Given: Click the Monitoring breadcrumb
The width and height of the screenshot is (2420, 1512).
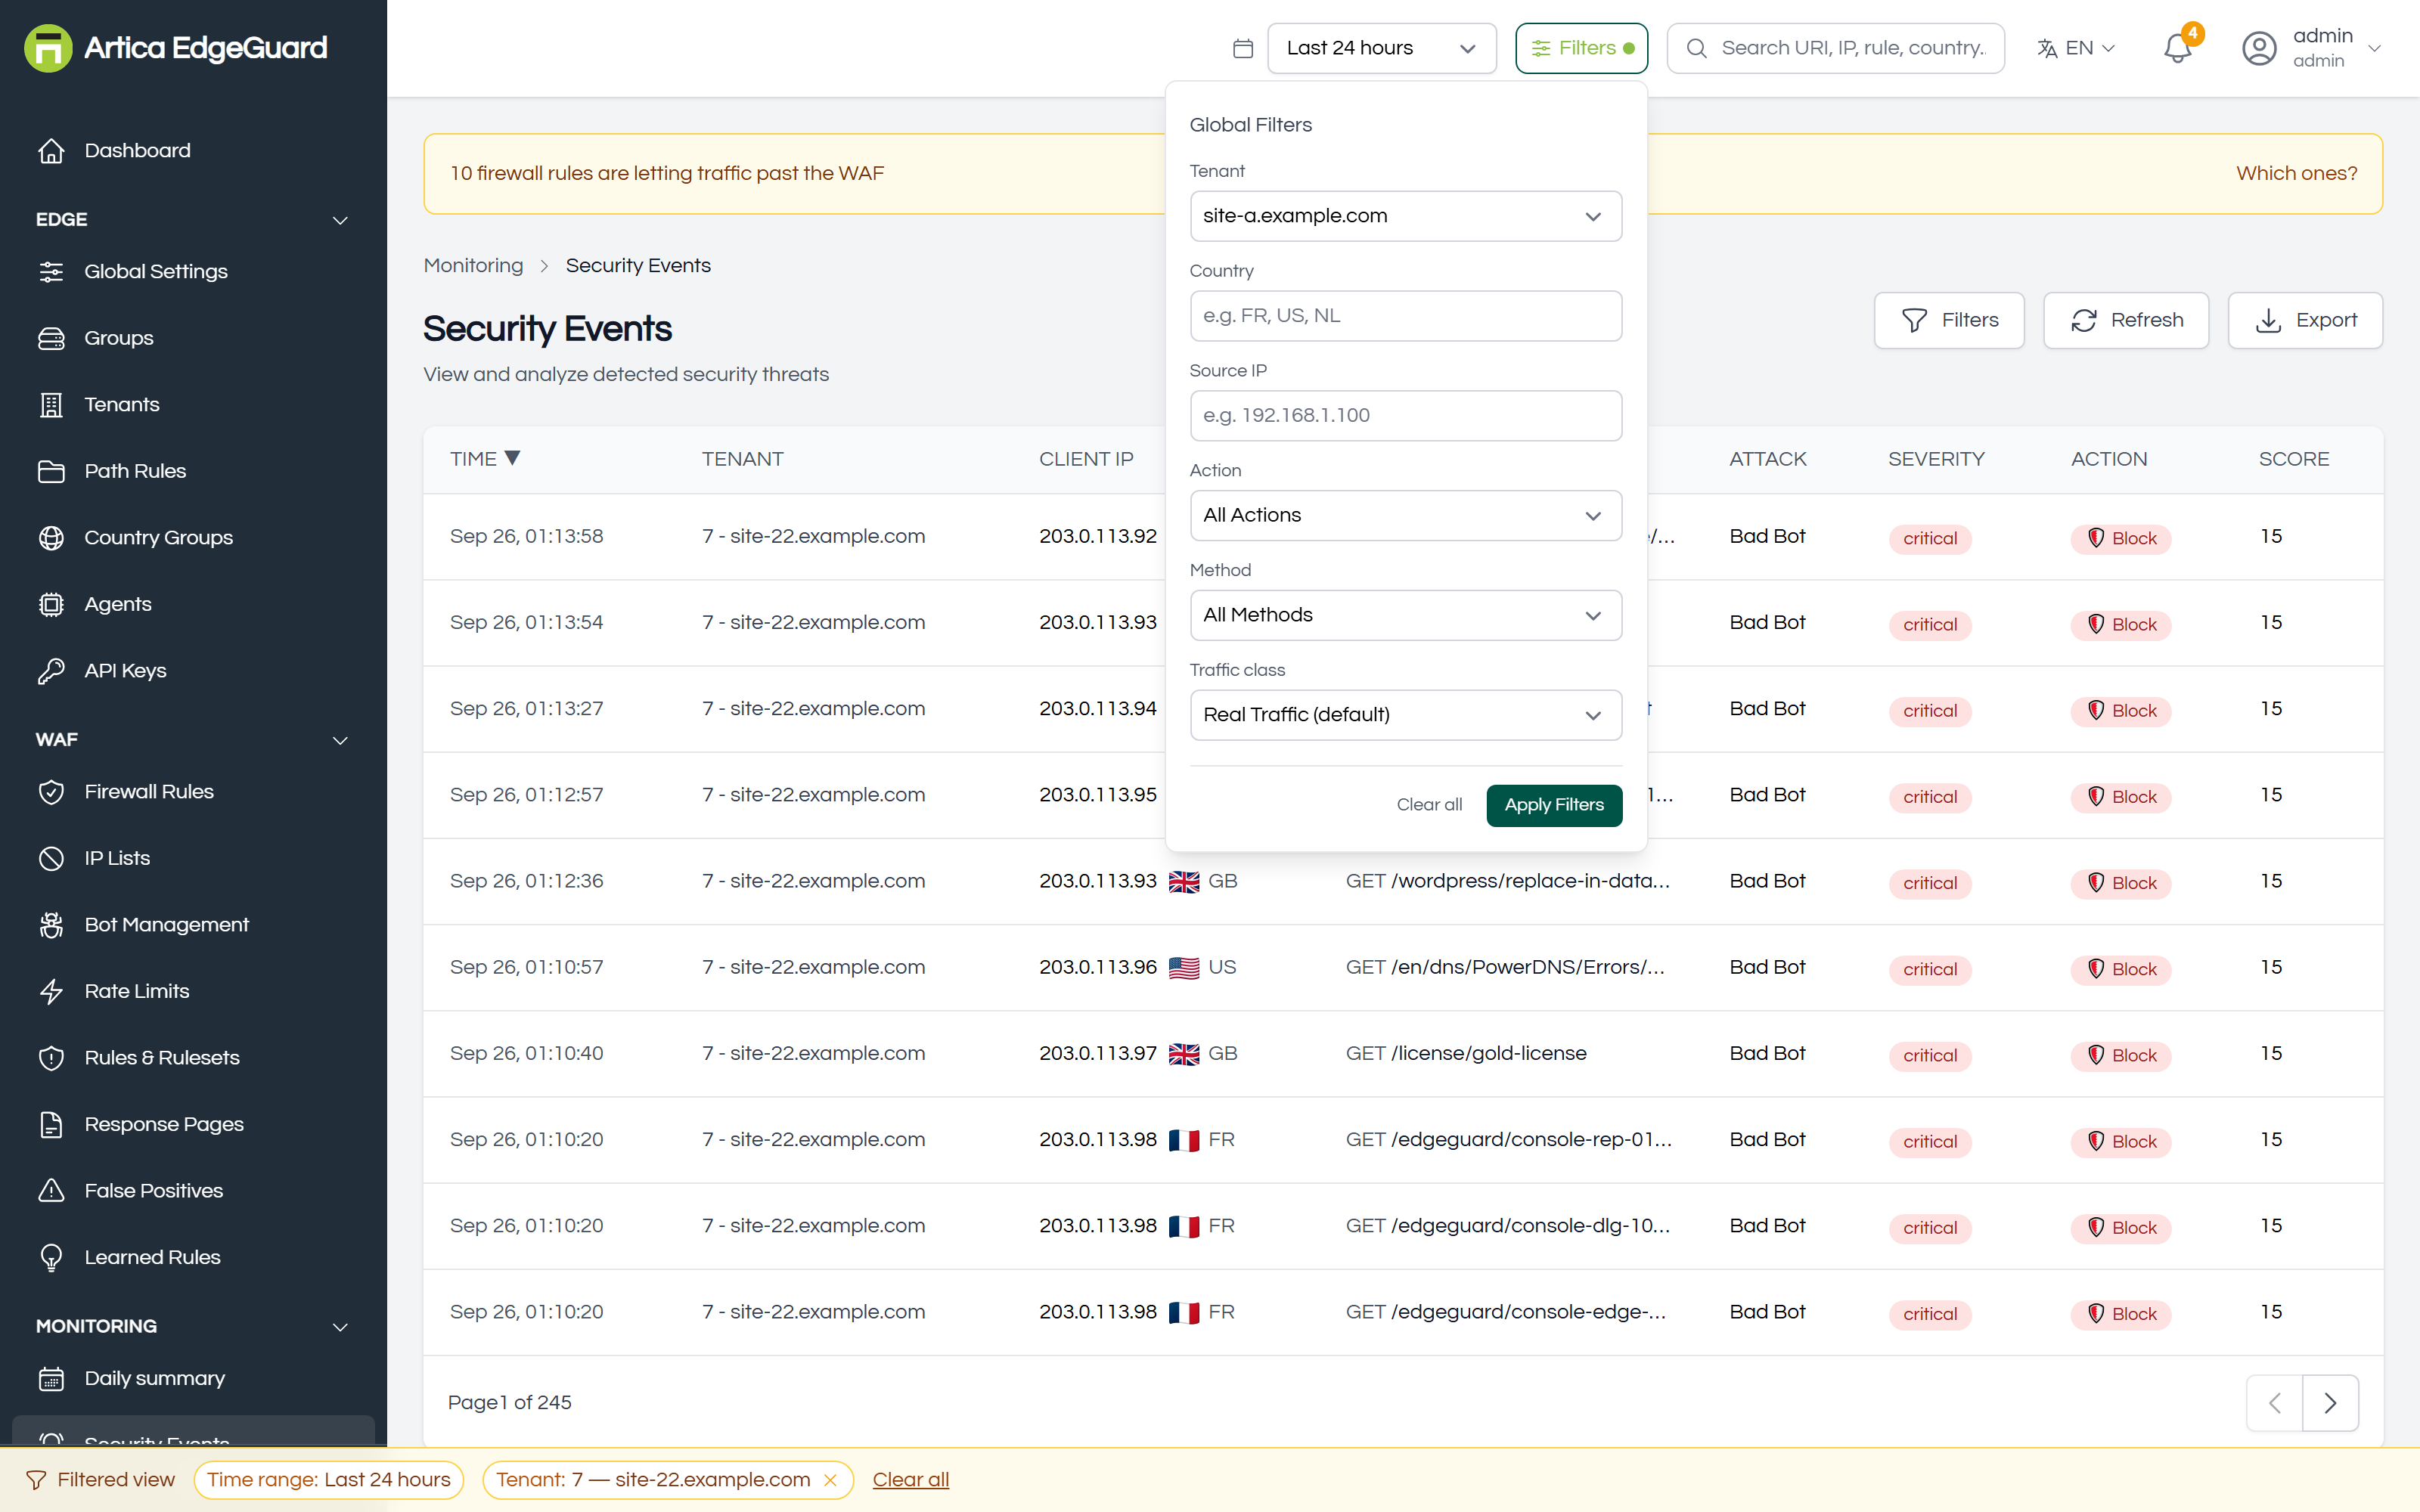Looking at the screenshot, I should point(473,265).
